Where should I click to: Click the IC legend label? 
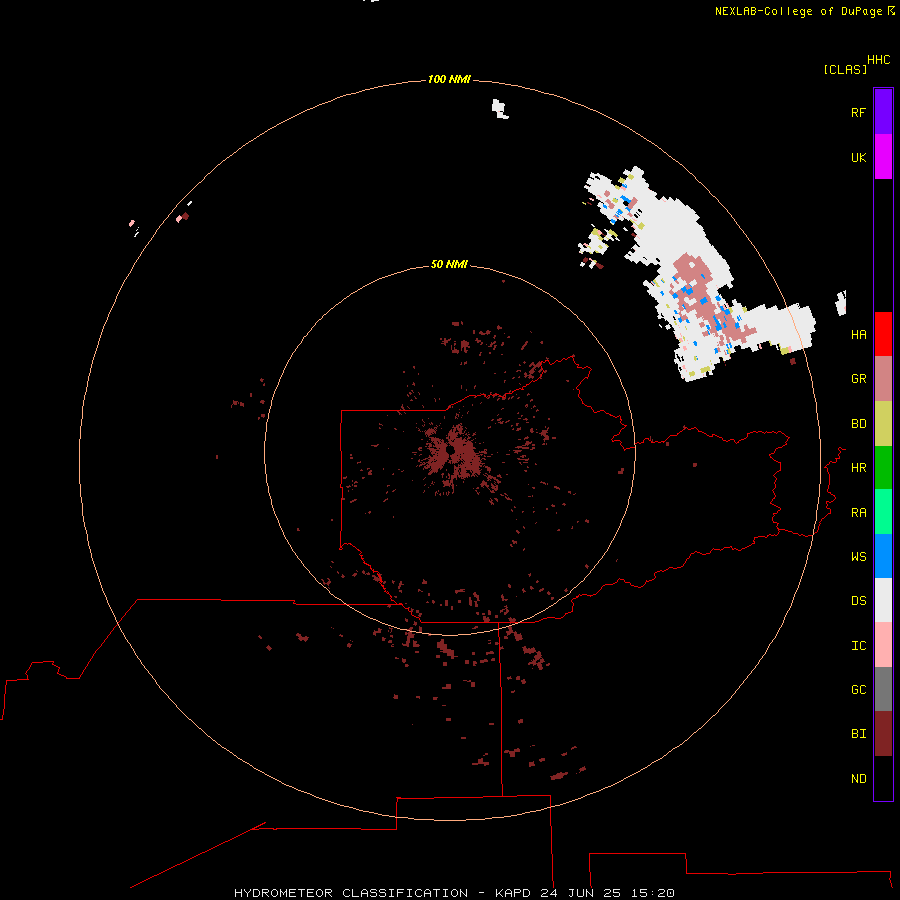coord(858,645)
